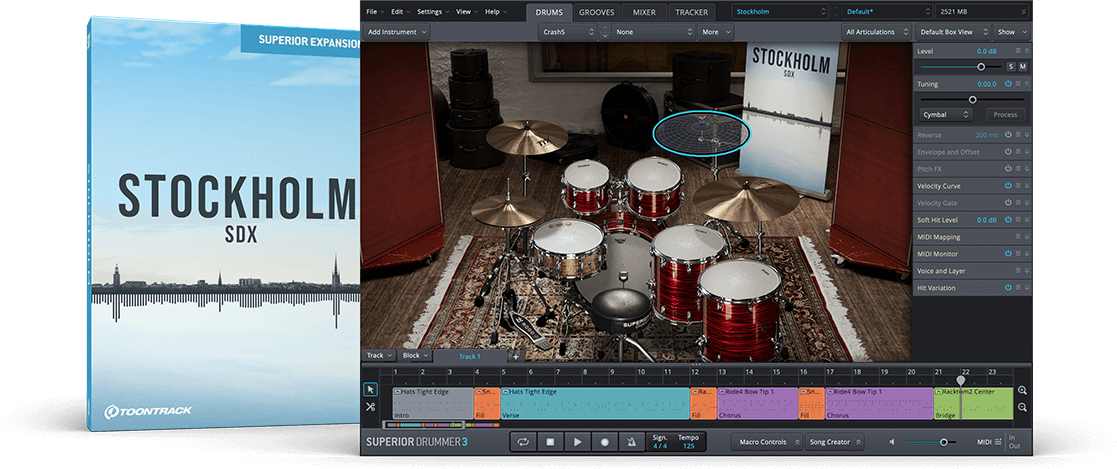Toggle the loop playback button
The image size is (1117, 469).
[522, 441]
